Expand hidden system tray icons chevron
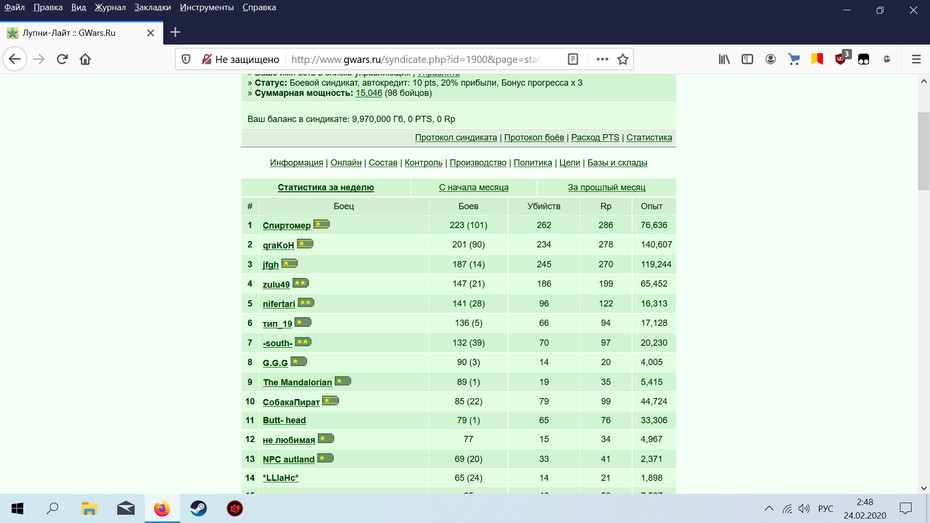 point(769,508)
